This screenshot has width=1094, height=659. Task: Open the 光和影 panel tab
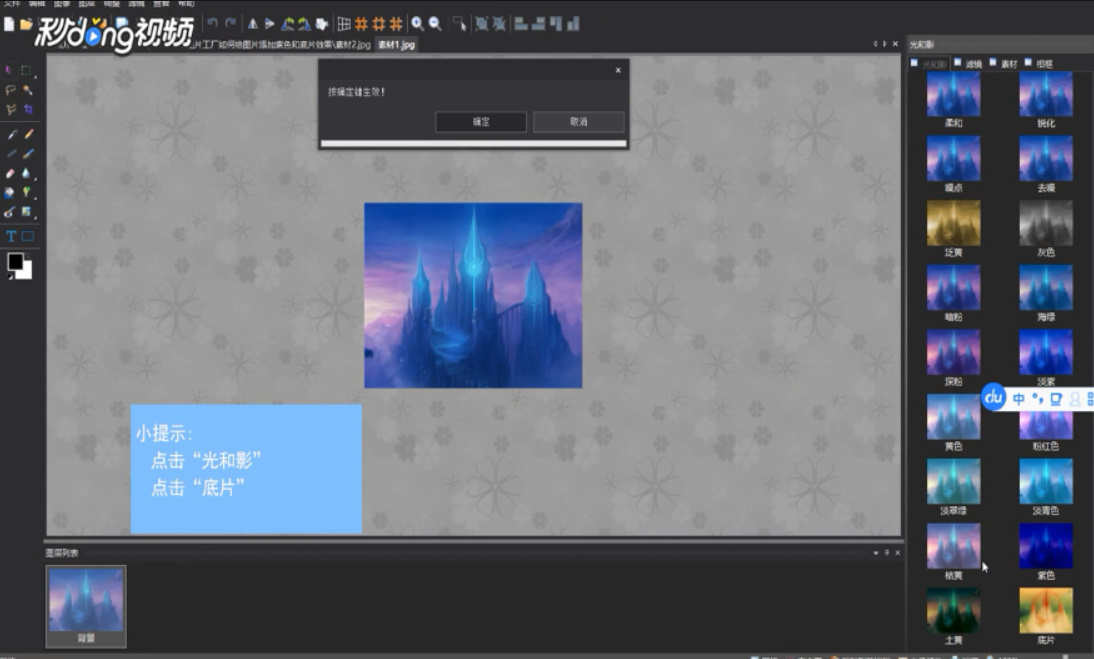tap(929, 63)
